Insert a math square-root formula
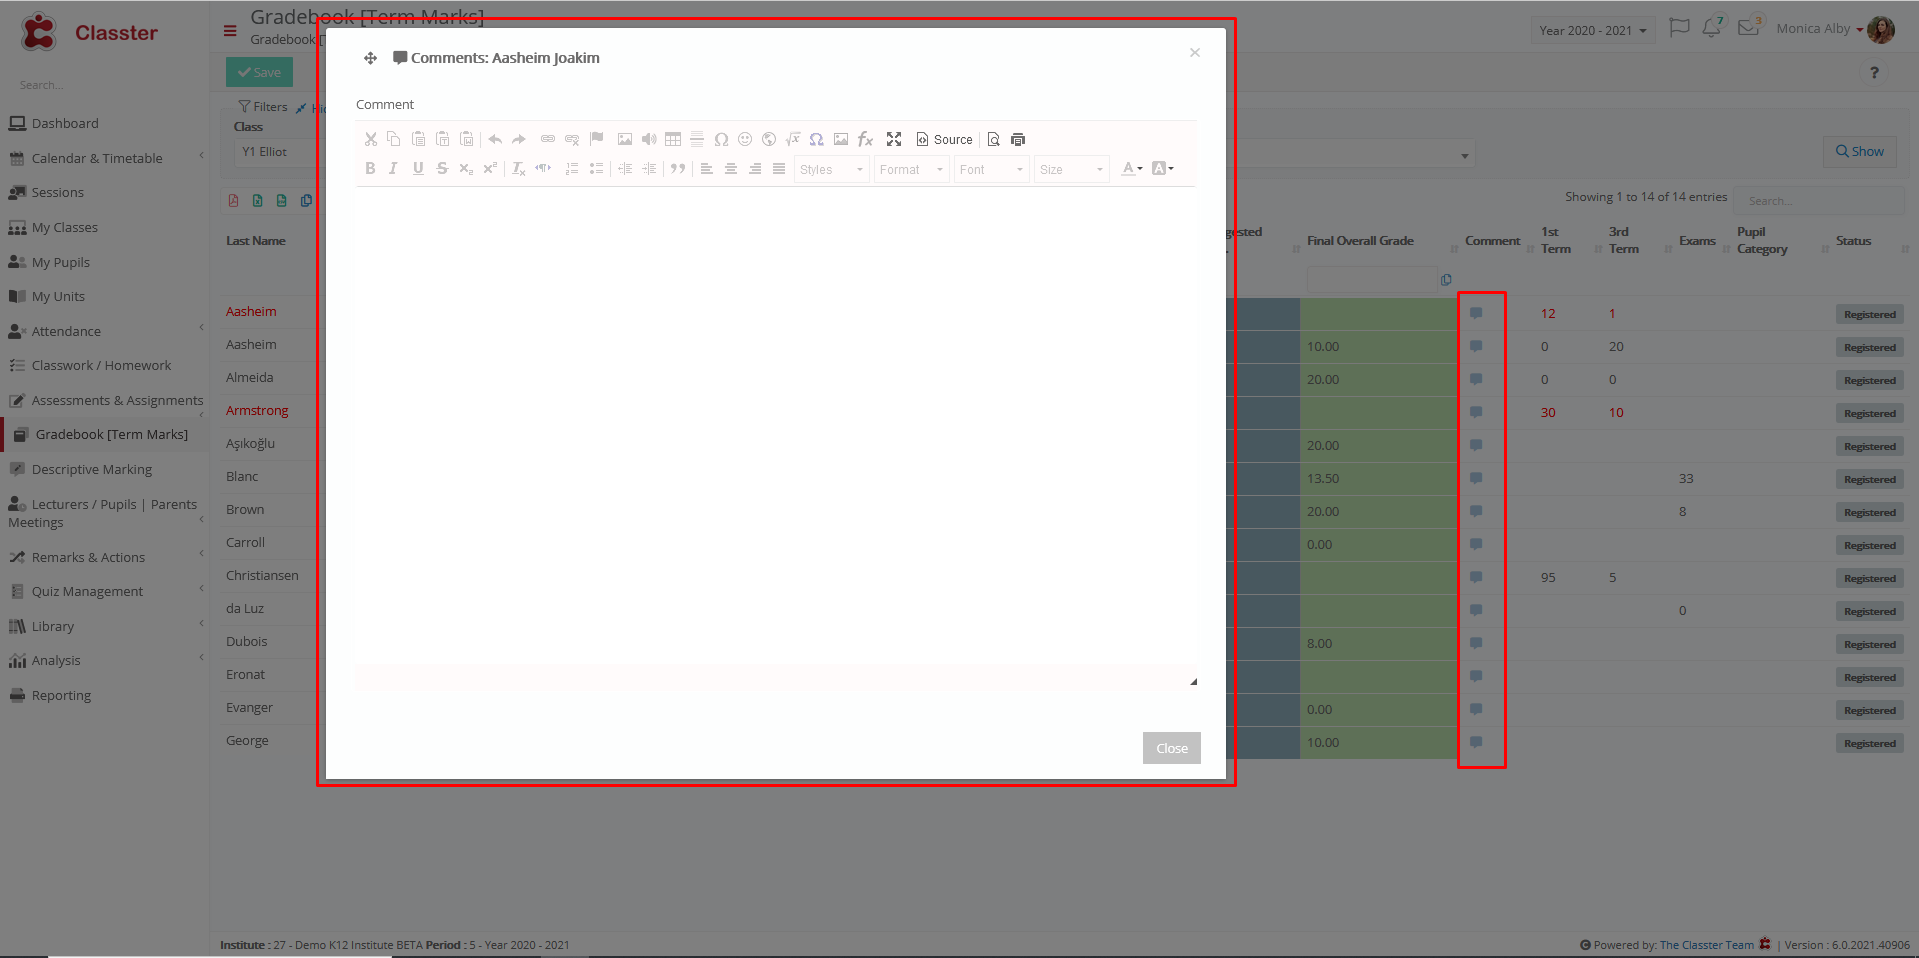1919x958 pixels. pyautogui.click(x=793, y=139)
